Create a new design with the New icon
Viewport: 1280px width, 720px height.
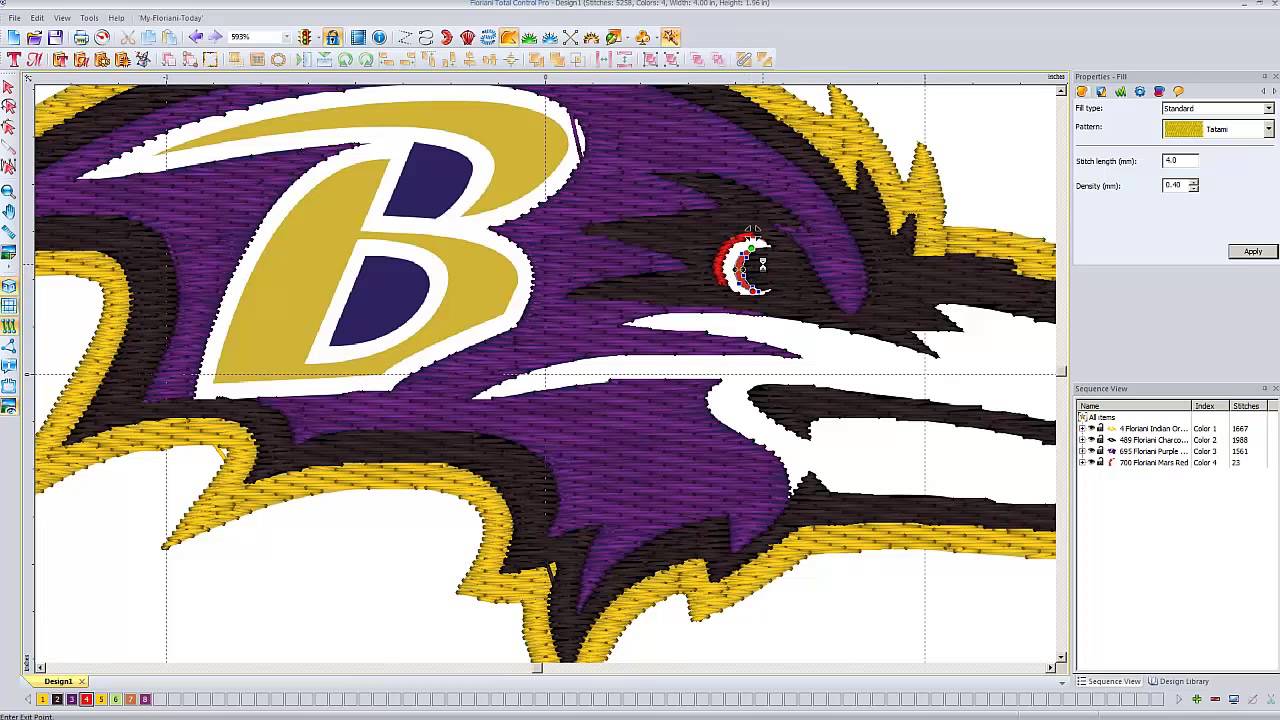point(14,37)
